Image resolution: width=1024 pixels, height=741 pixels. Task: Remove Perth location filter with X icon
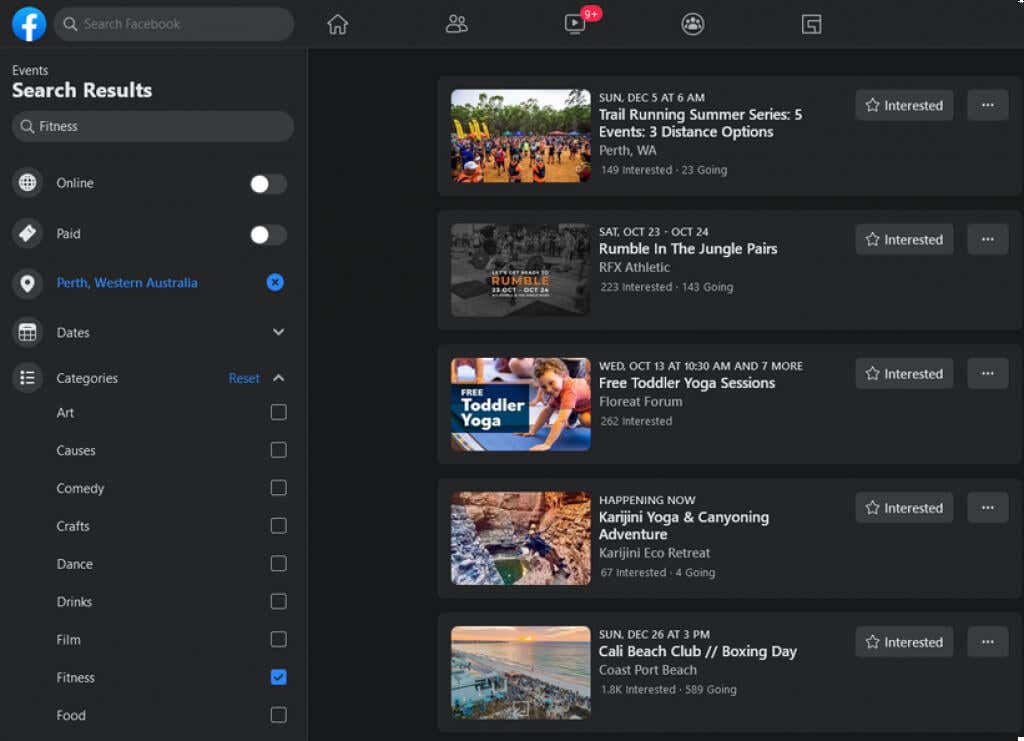275,283
